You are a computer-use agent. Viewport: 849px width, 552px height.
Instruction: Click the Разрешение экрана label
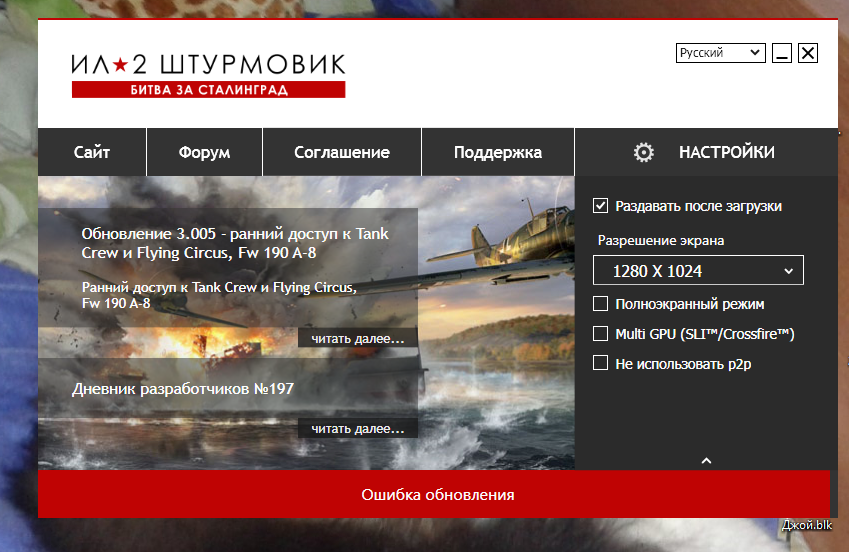[x=661, y=241]
